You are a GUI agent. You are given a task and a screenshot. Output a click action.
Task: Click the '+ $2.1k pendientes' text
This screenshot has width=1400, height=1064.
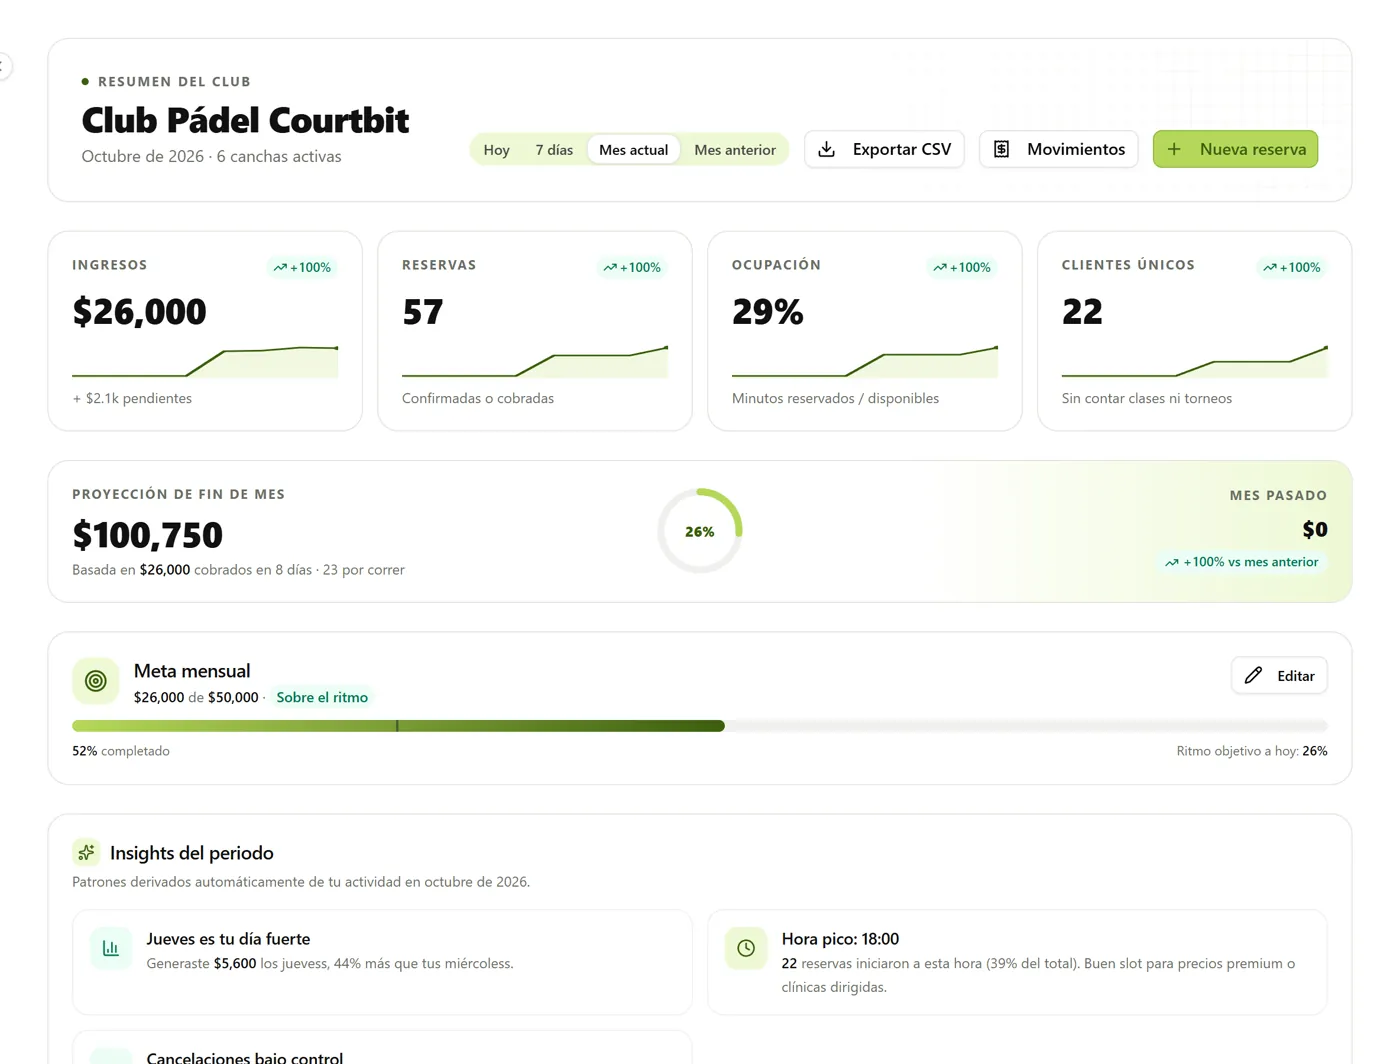(132, 398)
